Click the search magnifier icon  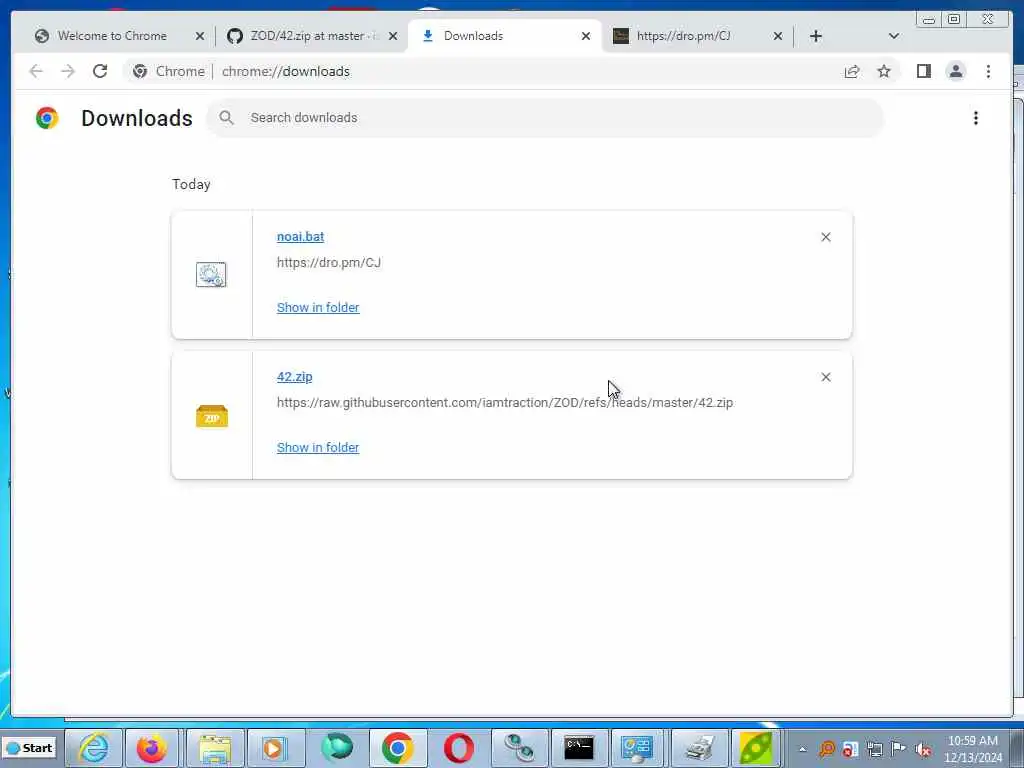(x=227, y=118)
